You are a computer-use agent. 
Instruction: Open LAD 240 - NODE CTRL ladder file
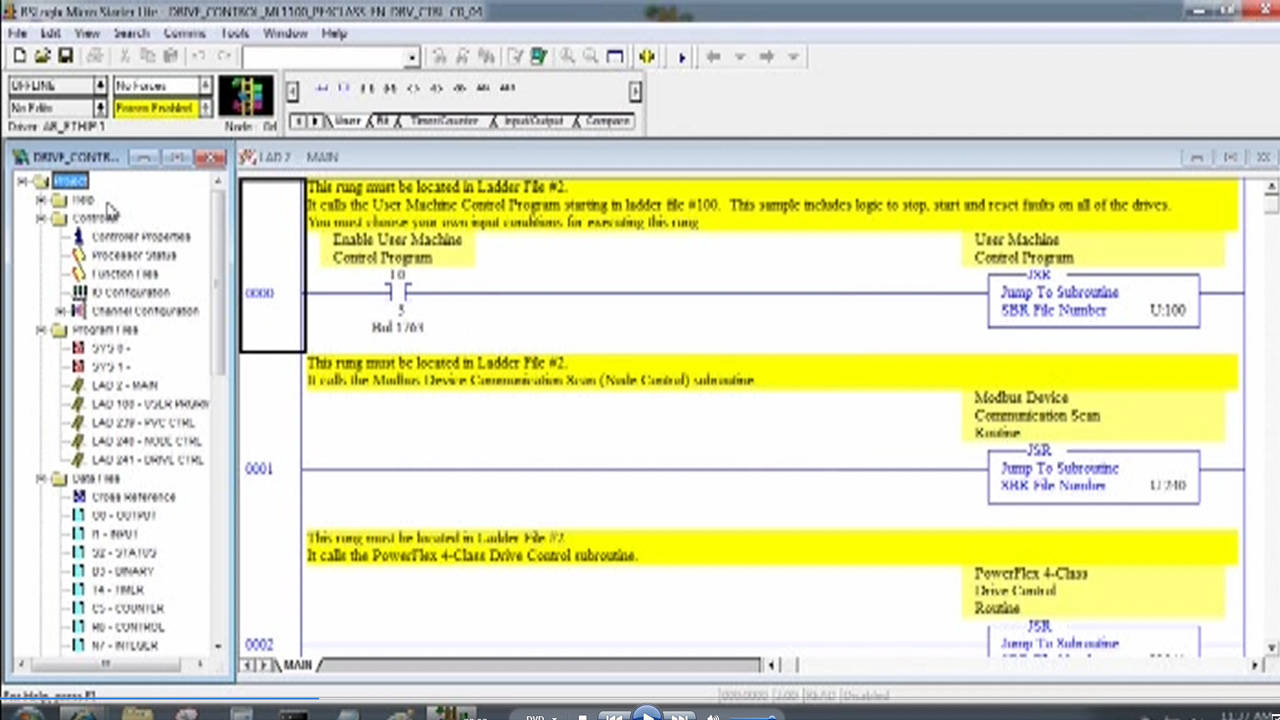pyautogui.click(x=146, y=441)
